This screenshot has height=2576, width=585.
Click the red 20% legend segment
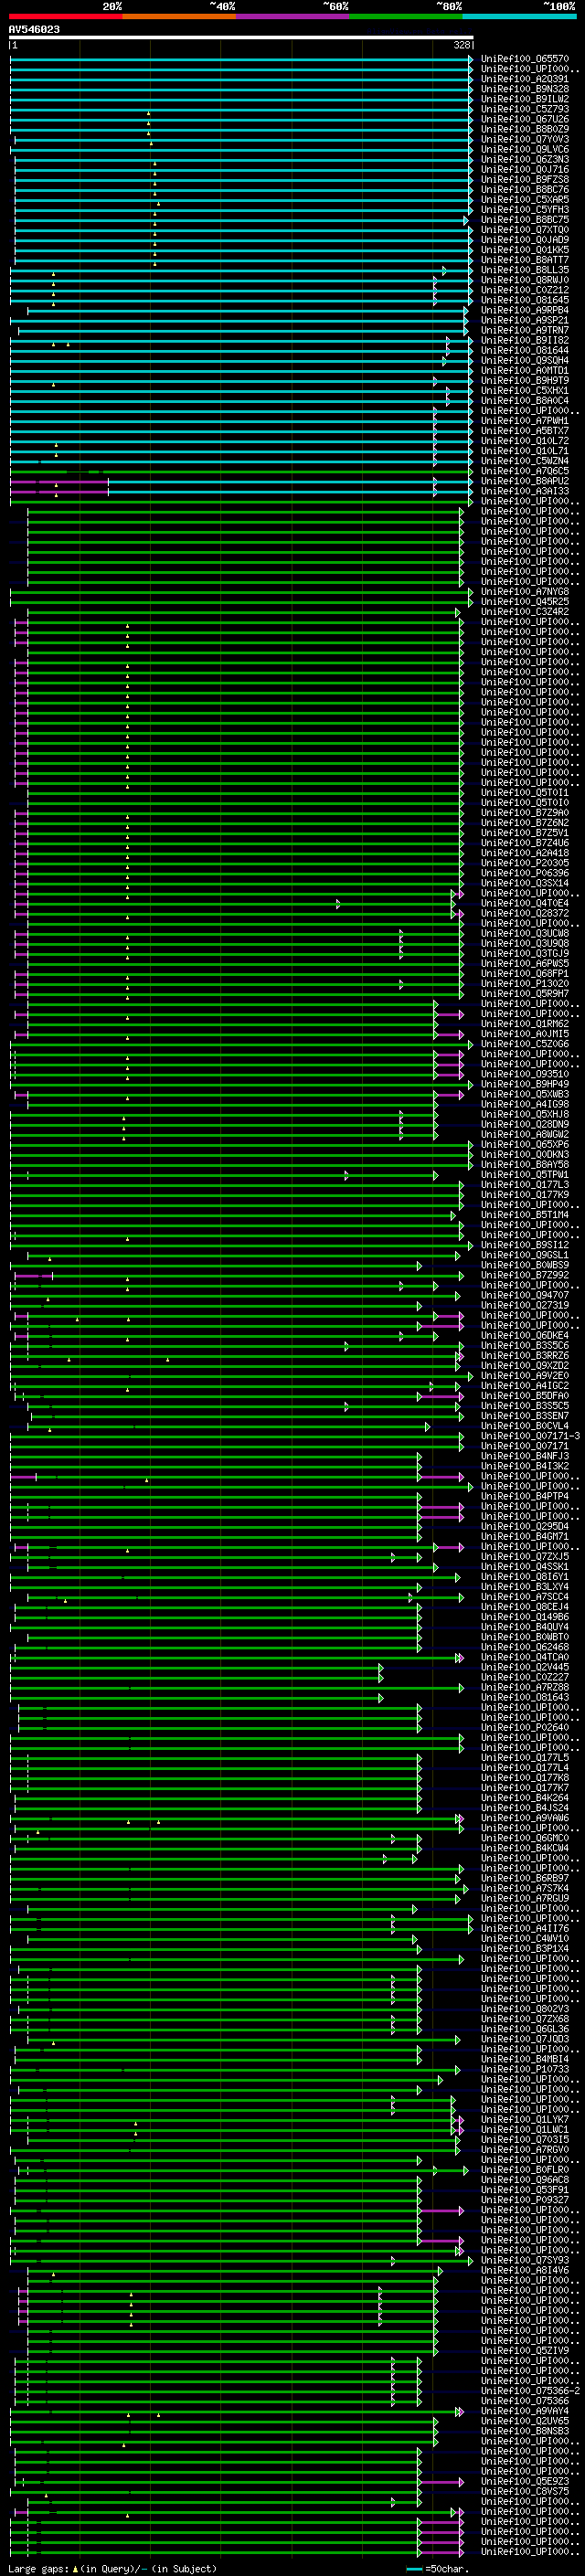tap(66, 16)
